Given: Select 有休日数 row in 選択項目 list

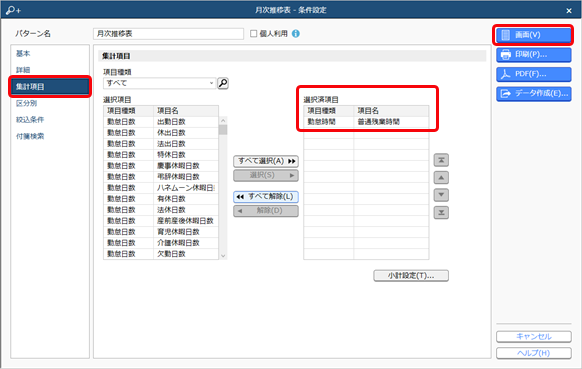Looking at the screenshot, I should click(x=161, y=199).
